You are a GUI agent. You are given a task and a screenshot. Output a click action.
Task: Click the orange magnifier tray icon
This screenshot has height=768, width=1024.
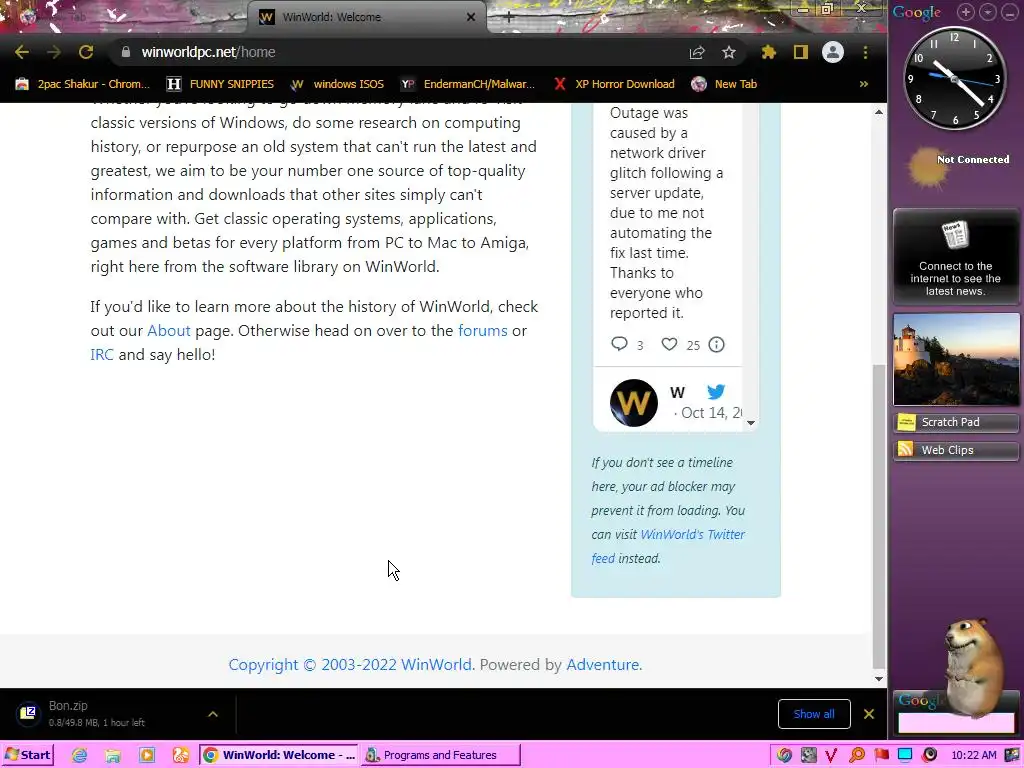coord(857,755)
